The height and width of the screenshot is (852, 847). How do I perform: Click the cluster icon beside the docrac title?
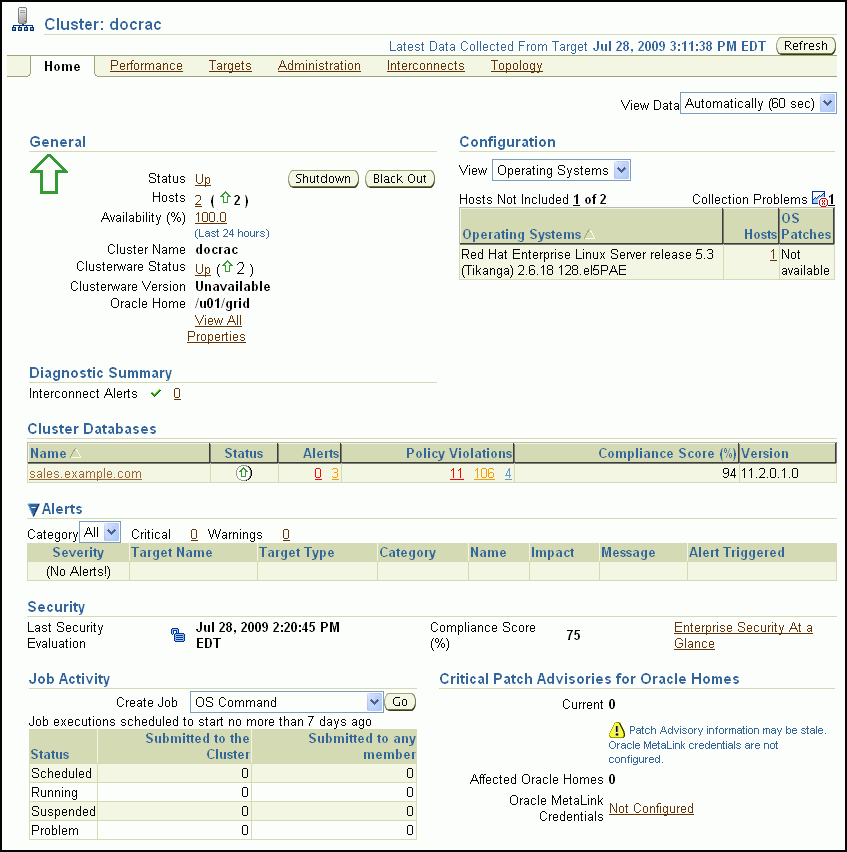[22, 22]
